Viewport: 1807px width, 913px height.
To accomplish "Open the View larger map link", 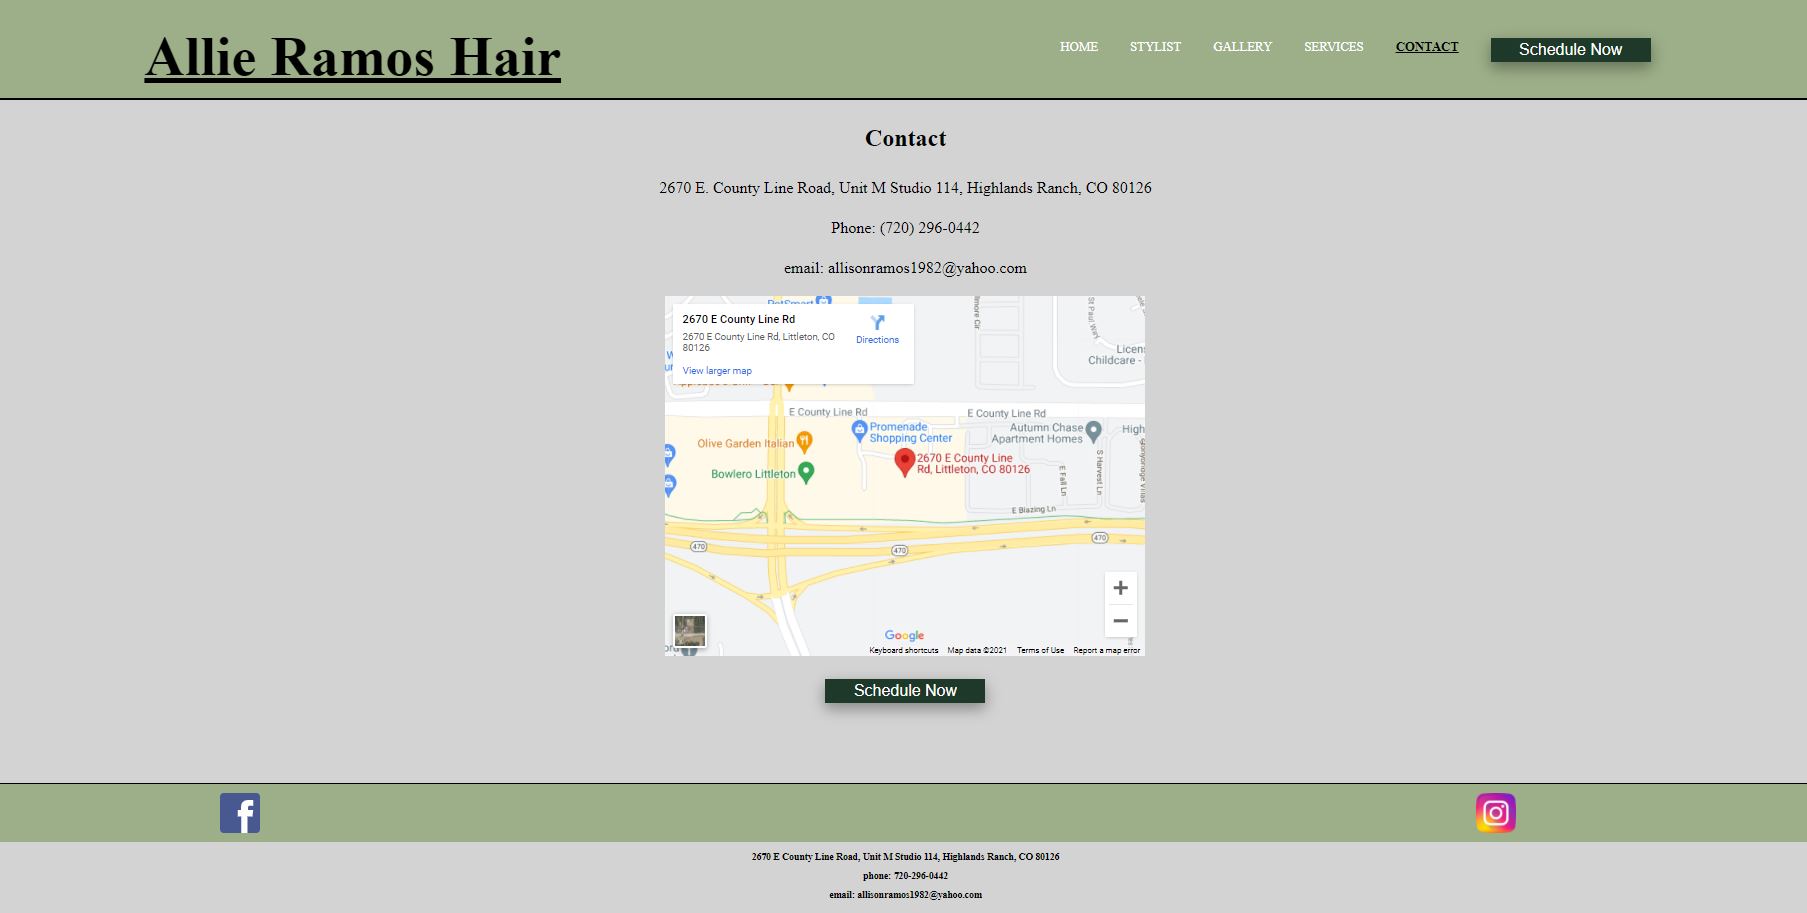I will click(x=717, y=370).
